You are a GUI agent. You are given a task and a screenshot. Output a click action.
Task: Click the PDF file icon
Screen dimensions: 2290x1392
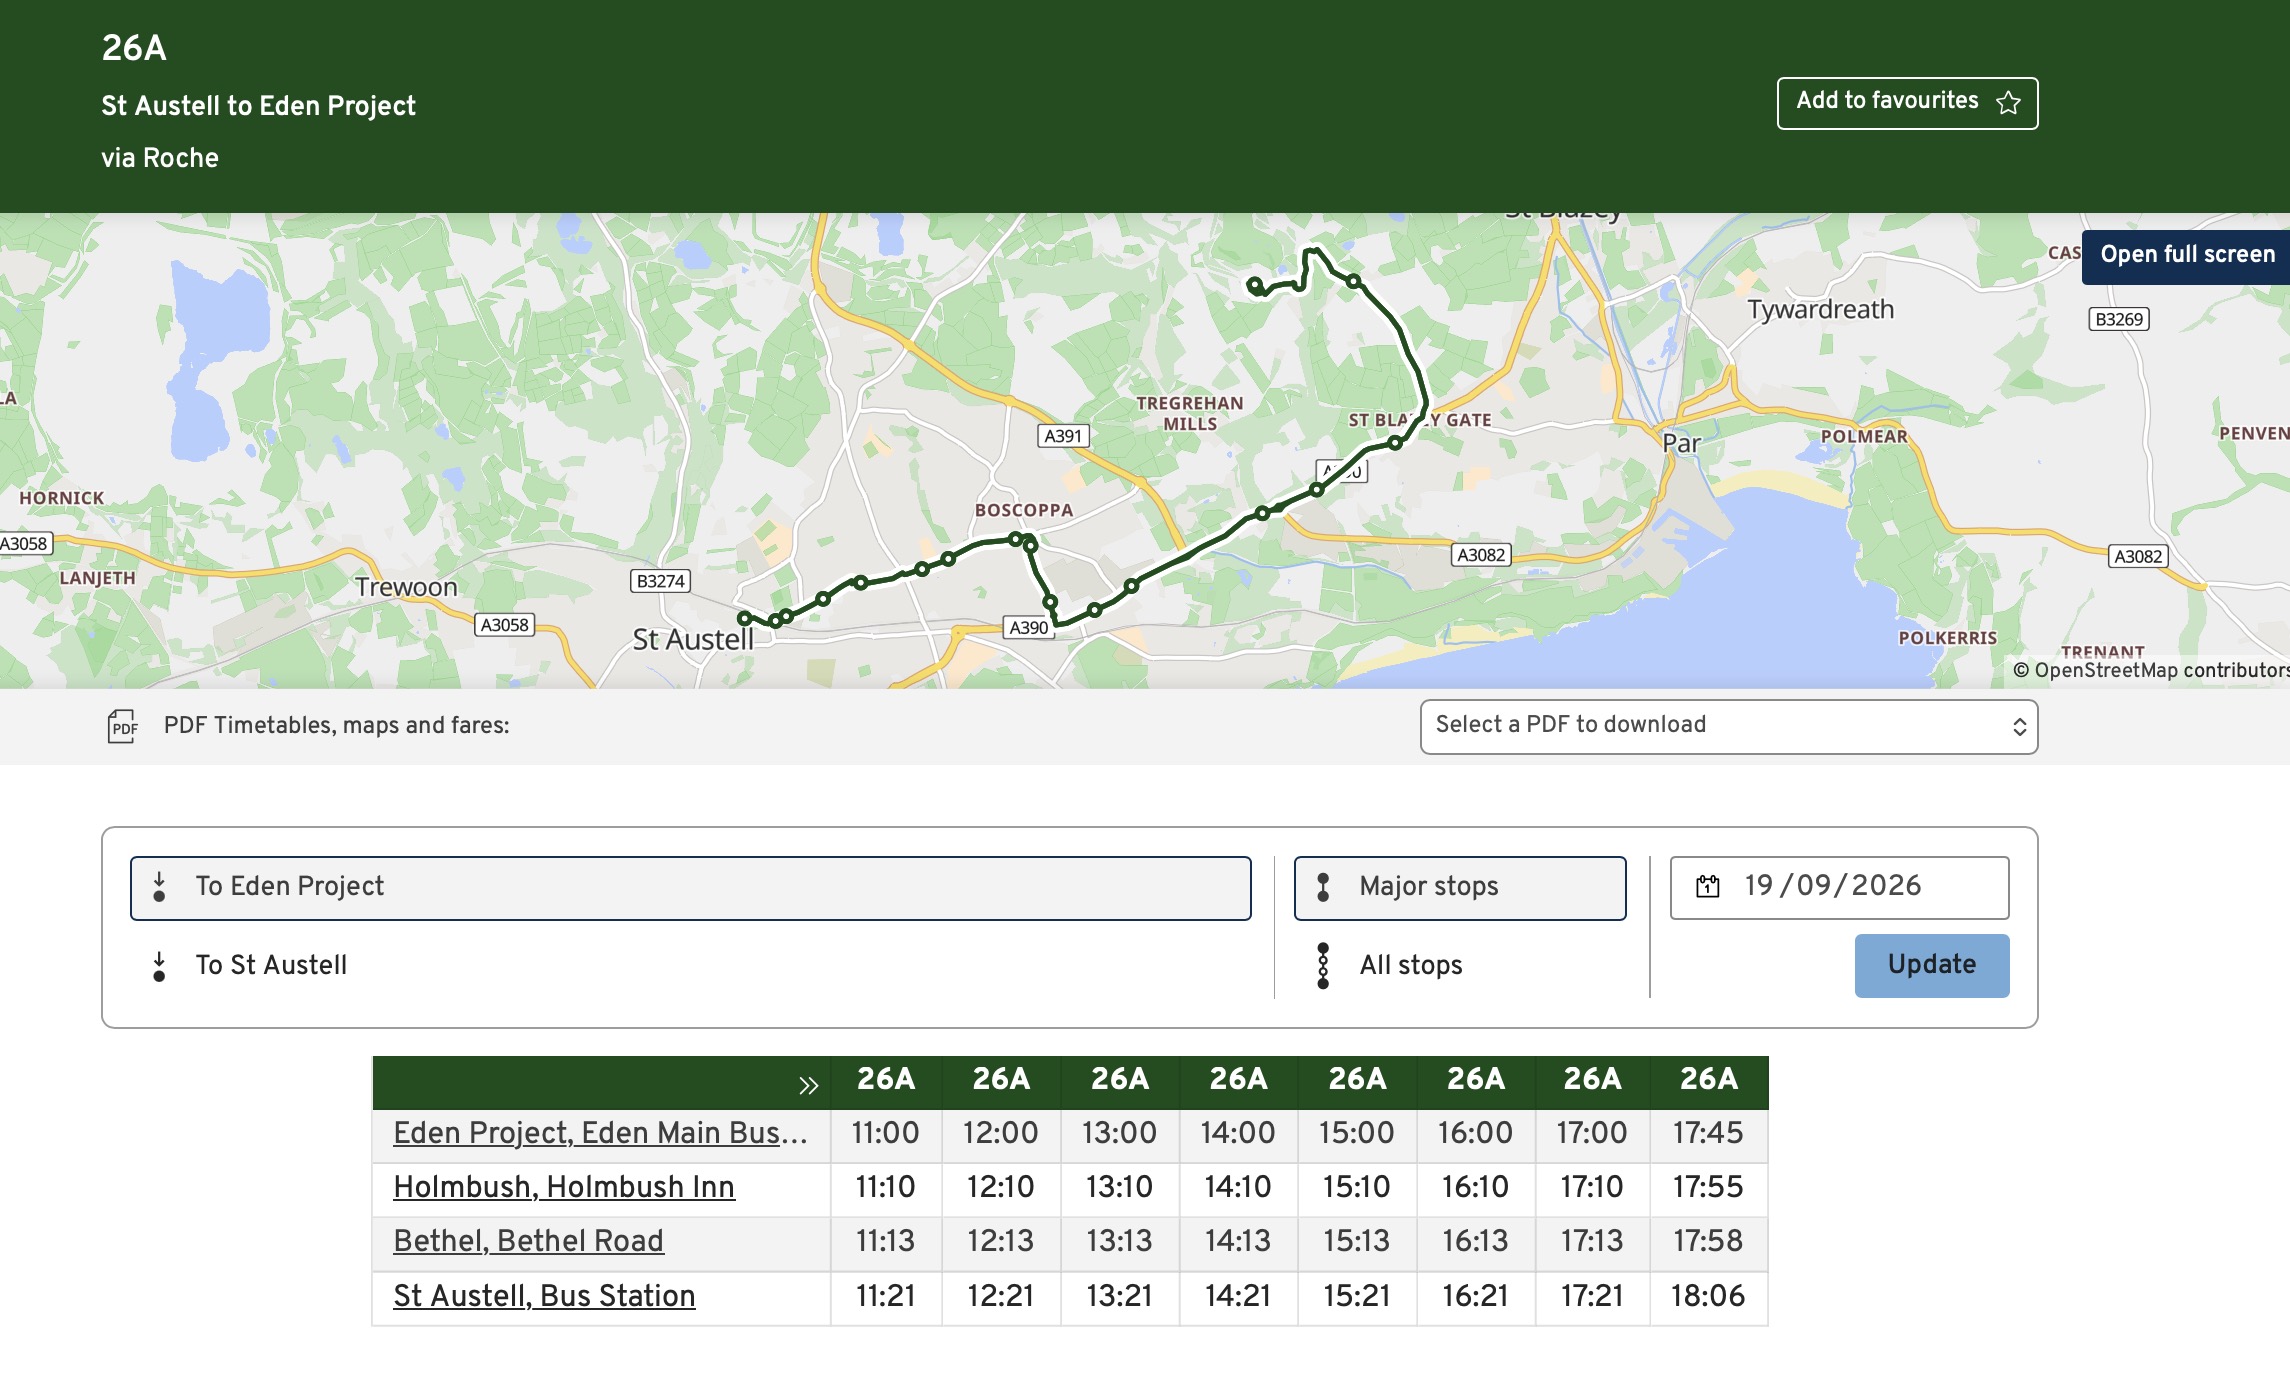pyautogui.click(x=122, y=727)
